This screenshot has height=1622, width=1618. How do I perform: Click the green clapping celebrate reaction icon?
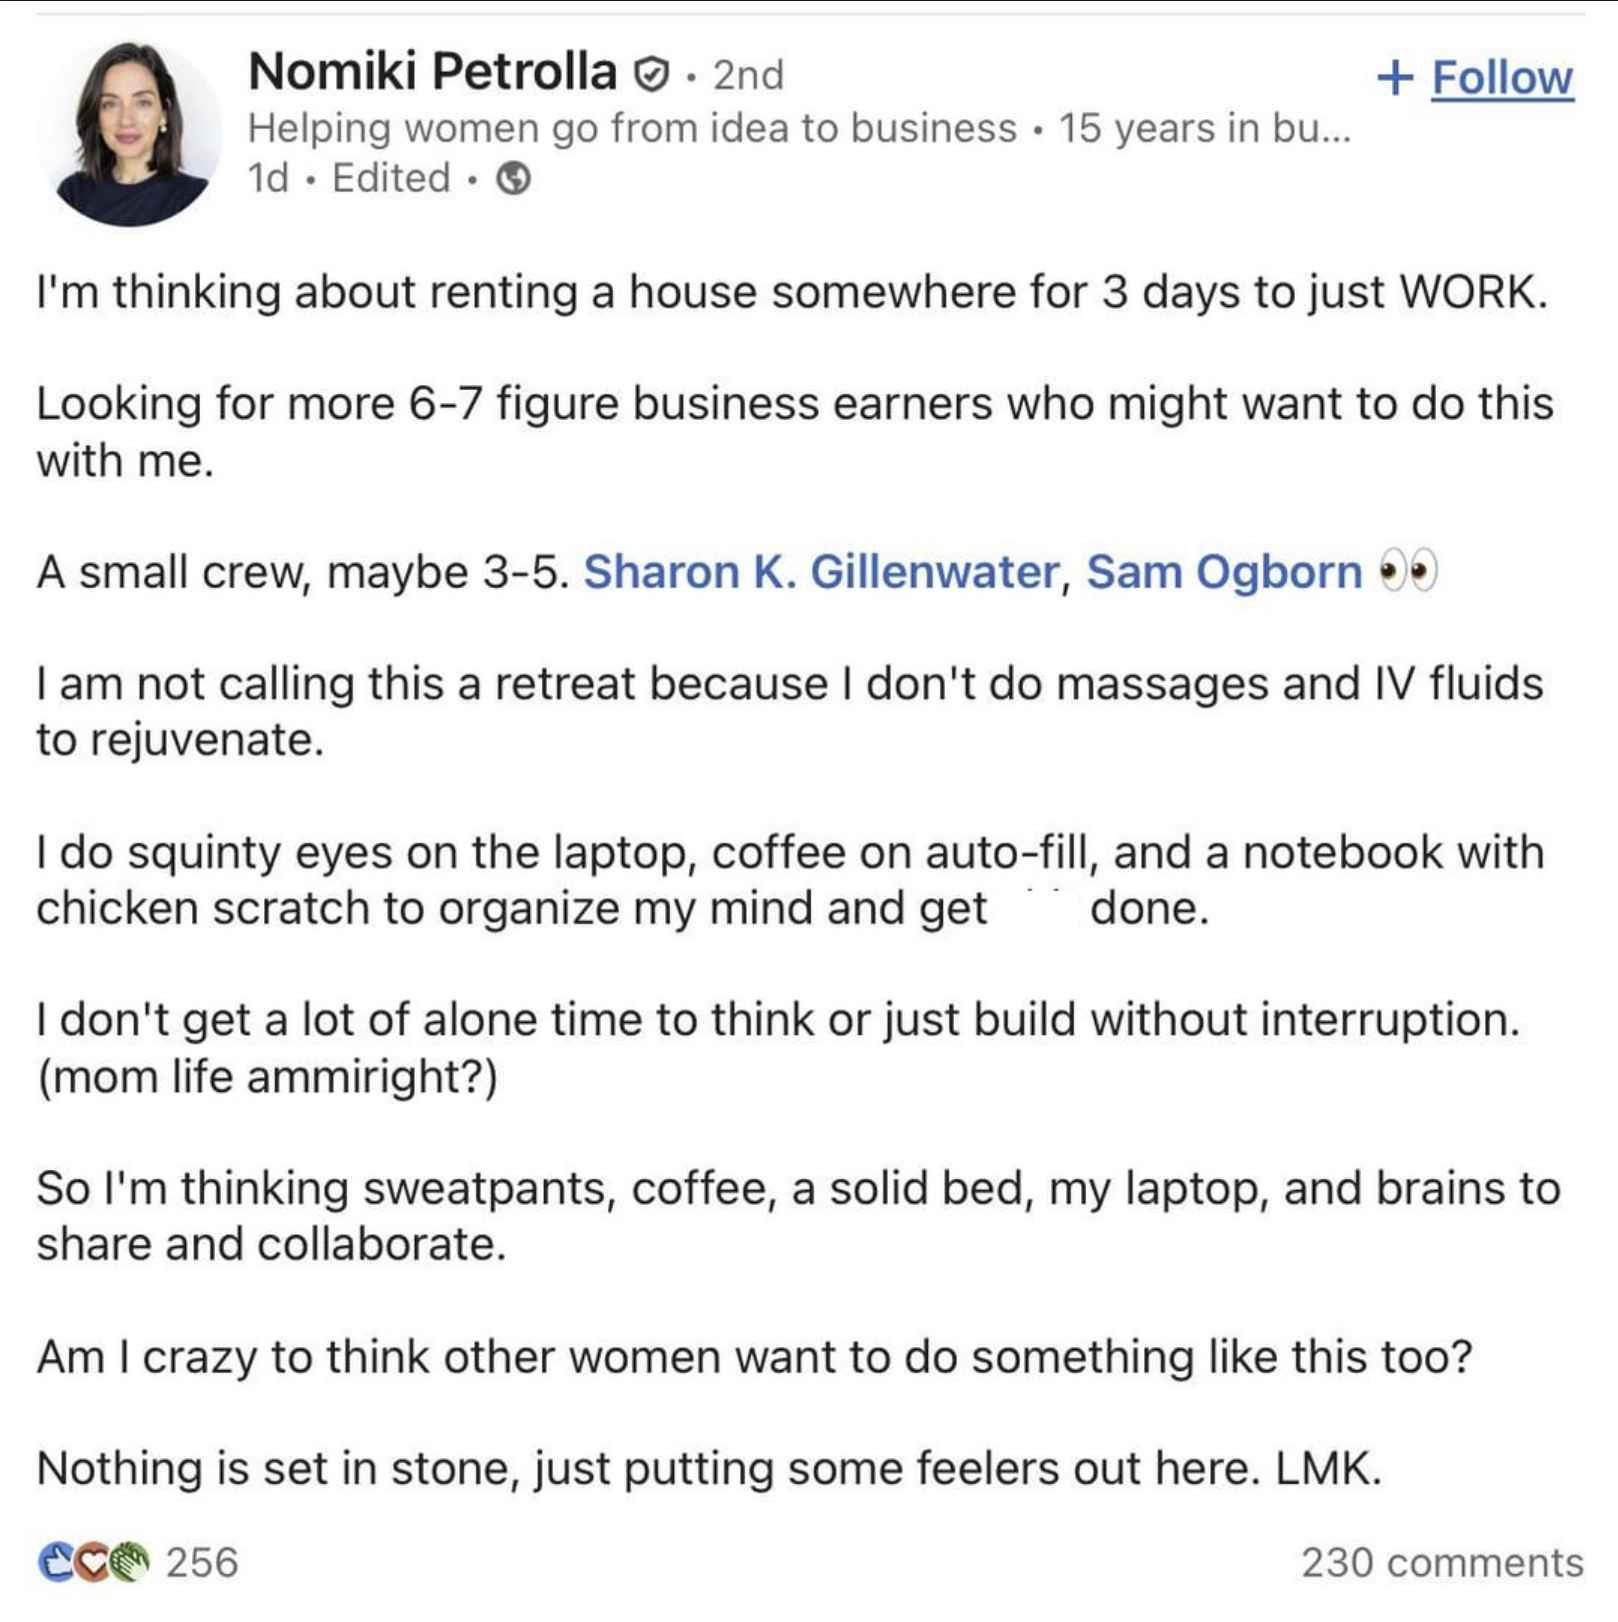pos(129,1562)
